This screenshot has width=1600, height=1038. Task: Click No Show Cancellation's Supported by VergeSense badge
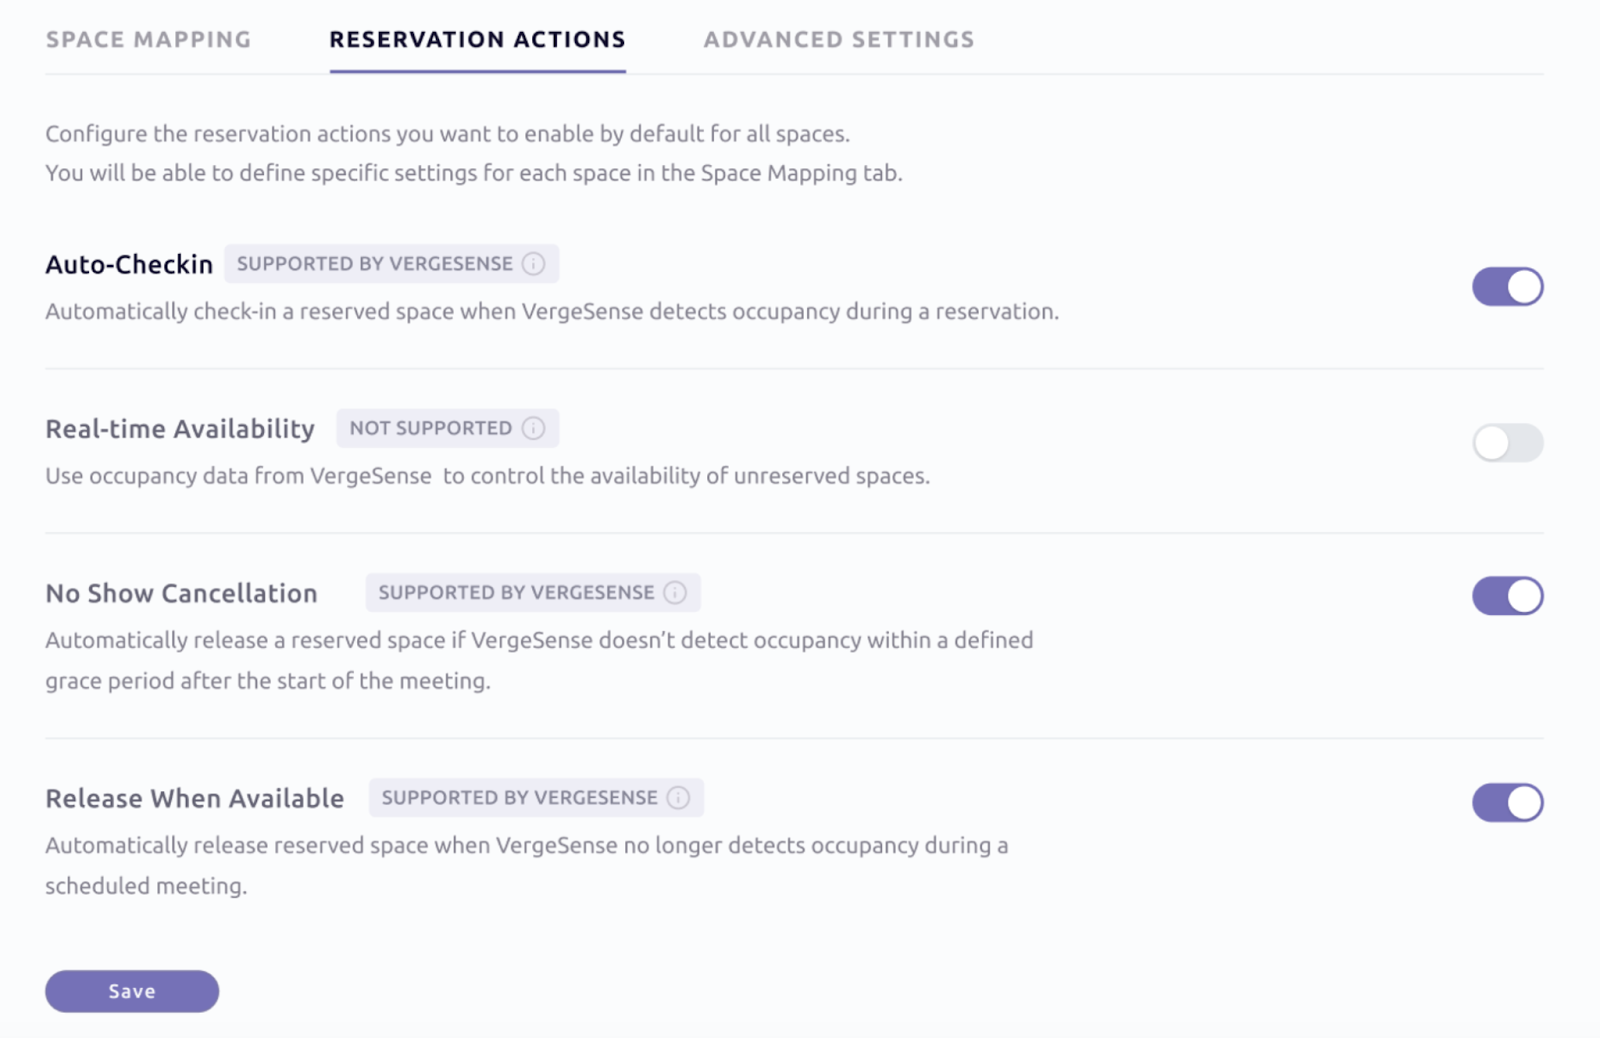533,593
